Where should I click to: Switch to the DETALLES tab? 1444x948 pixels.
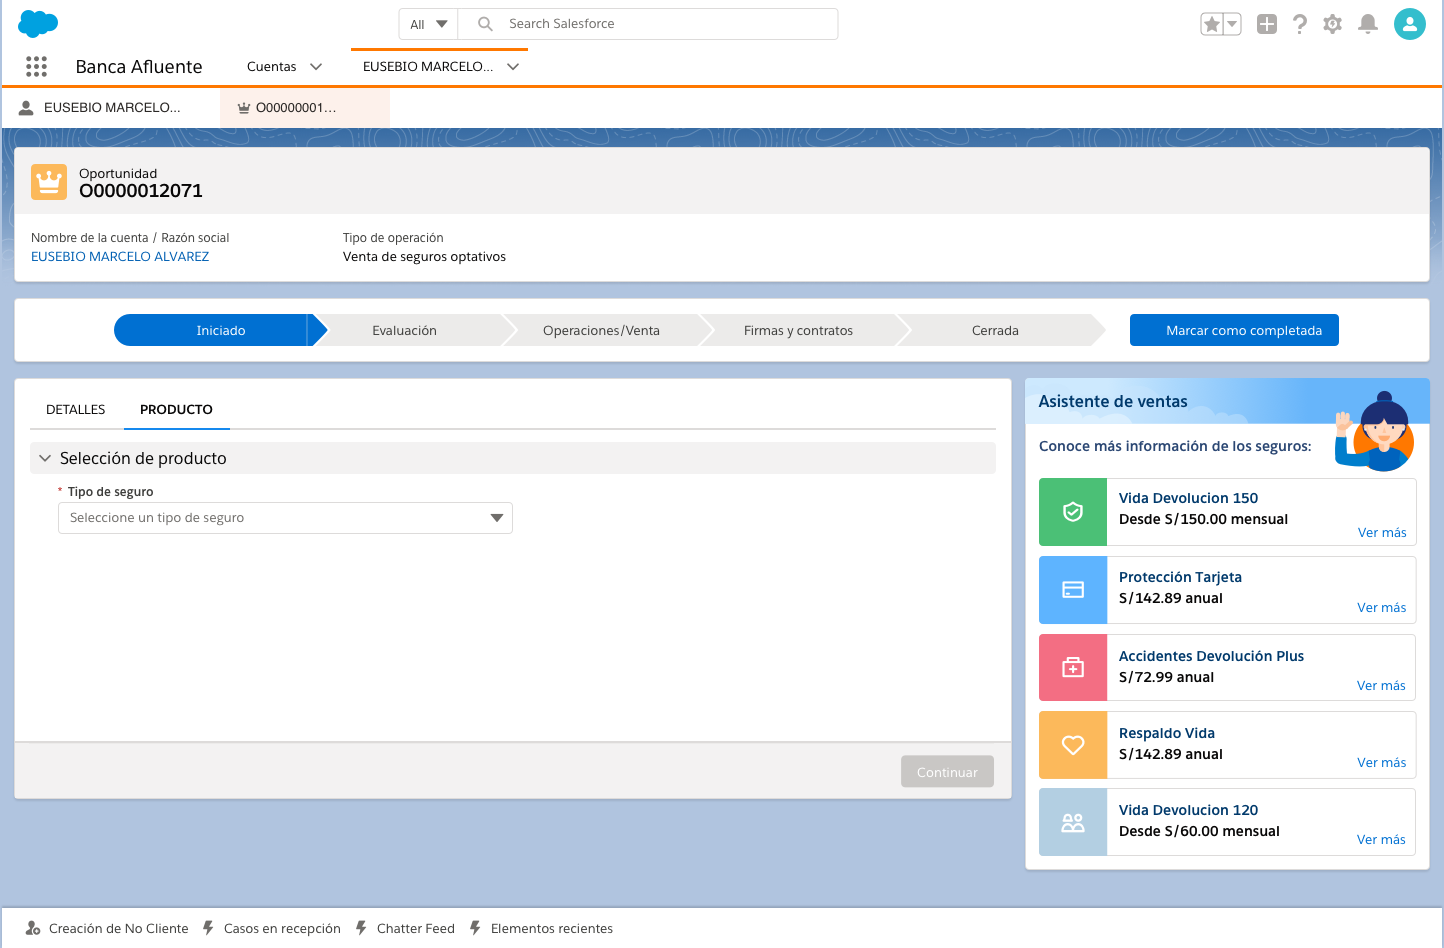click(x=76, y=410)
